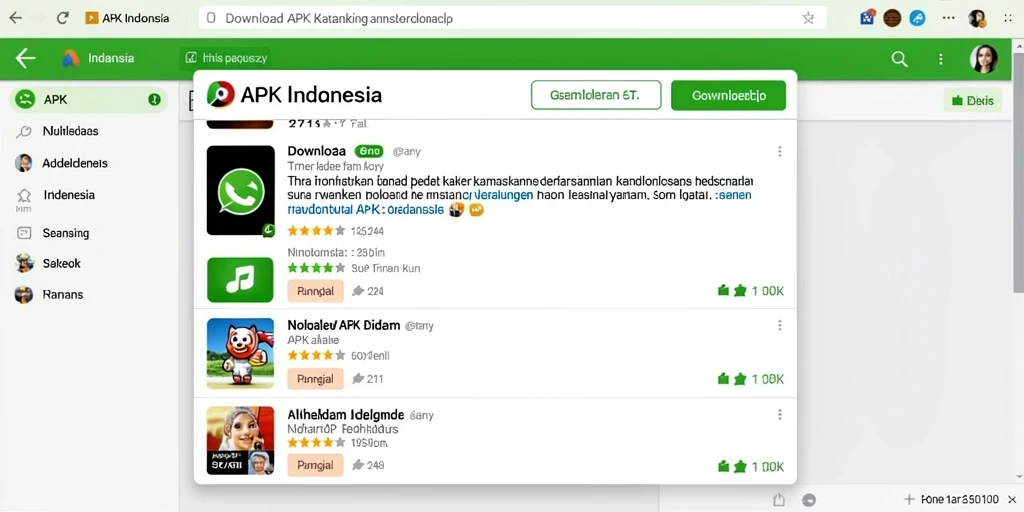Image resolution: width=1024 pixels, height=512 pixels.
Task: Open the cartoon fox app thumbnail
Action: click(x=240, y=354)
